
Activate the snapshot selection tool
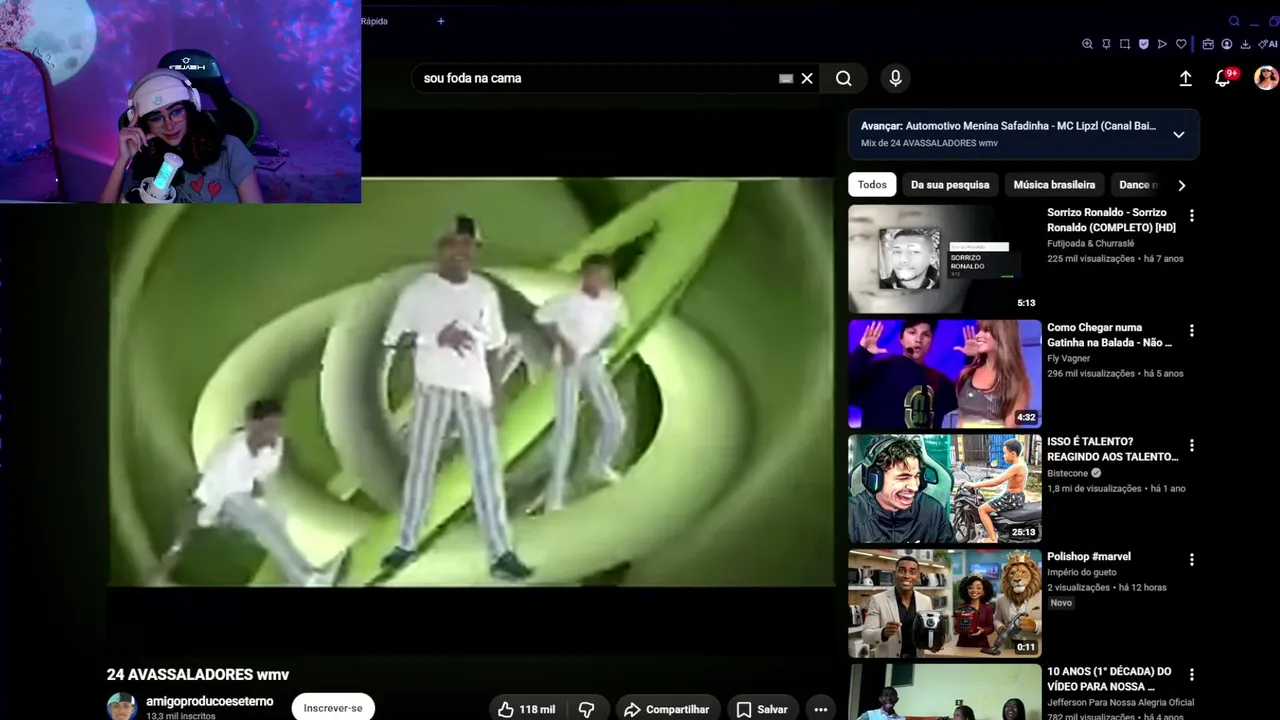coord(1125,44)
